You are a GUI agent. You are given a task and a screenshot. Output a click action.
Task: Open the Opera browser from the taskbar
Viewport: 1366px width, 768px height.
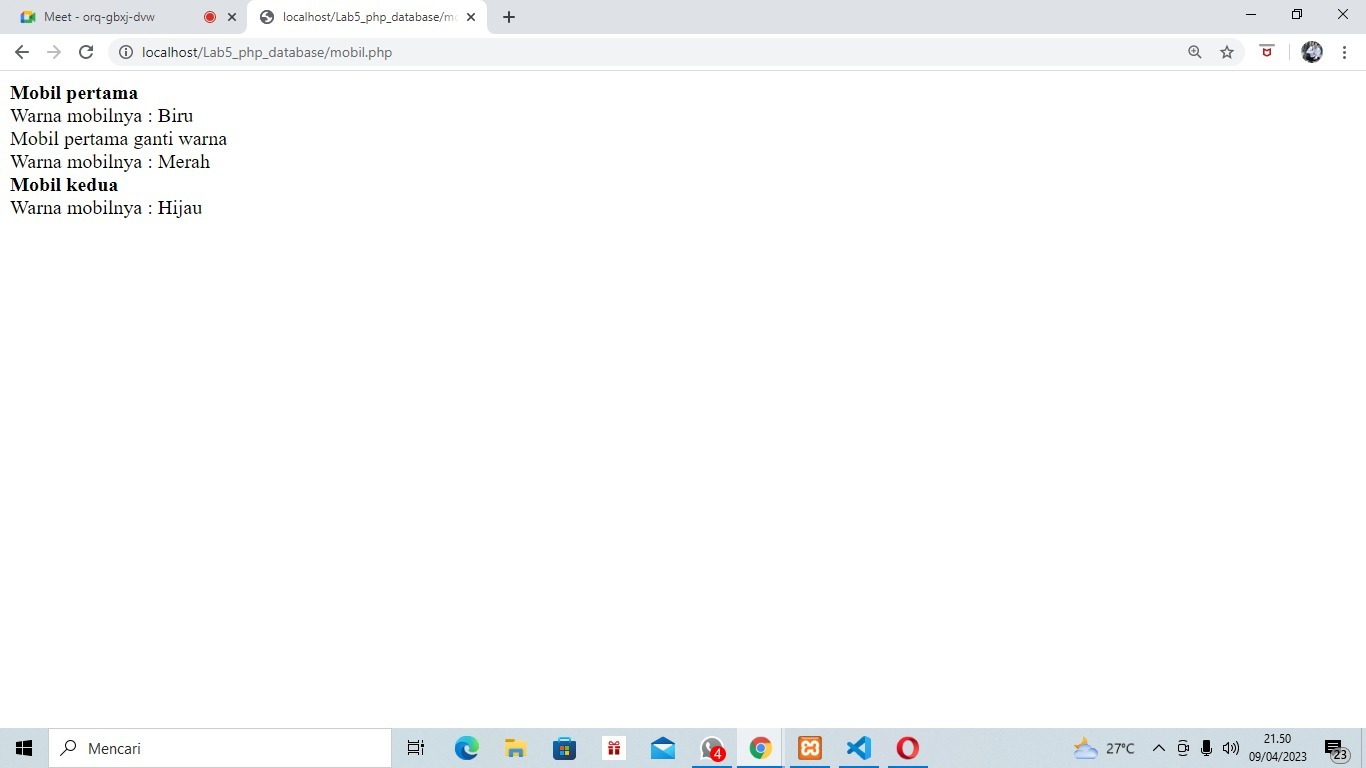tap(906, 748)
